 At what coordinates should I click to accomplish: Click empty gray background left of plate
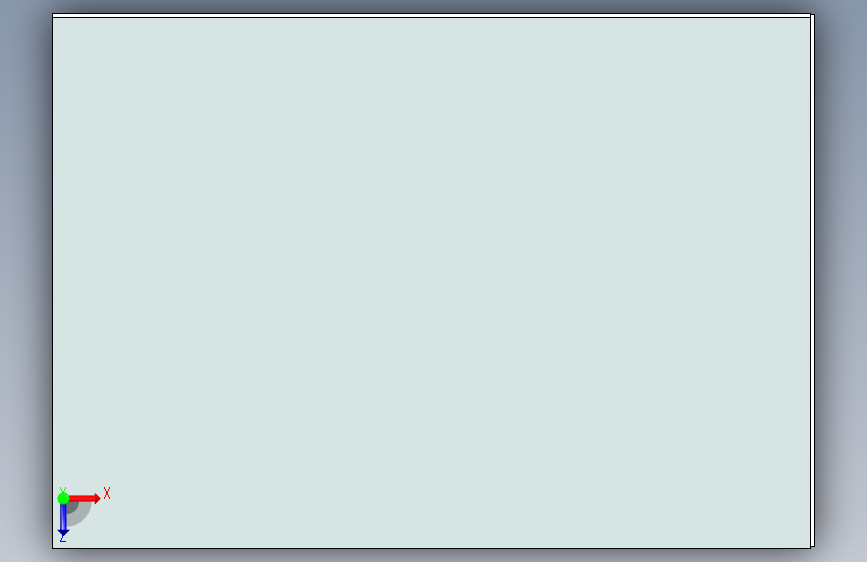(25, 281)
